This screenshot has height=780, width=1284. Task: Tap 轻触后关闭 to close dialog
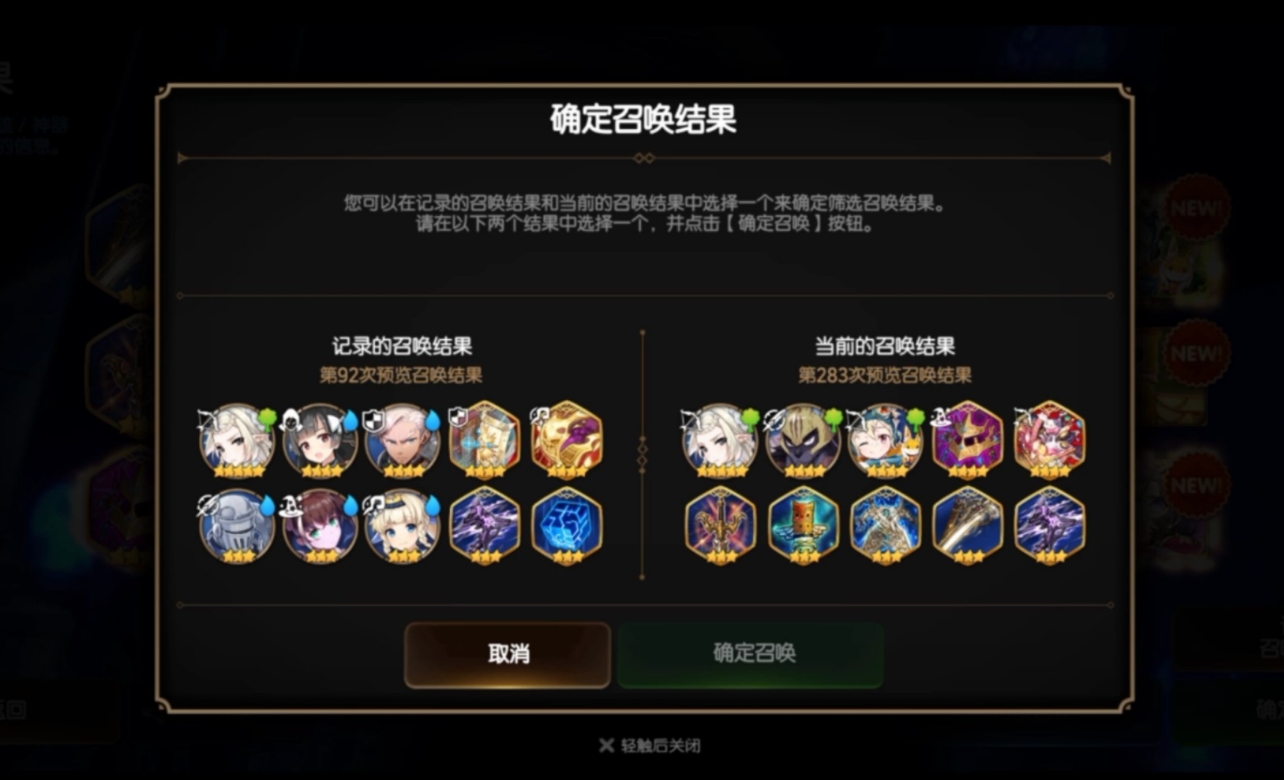650,745
